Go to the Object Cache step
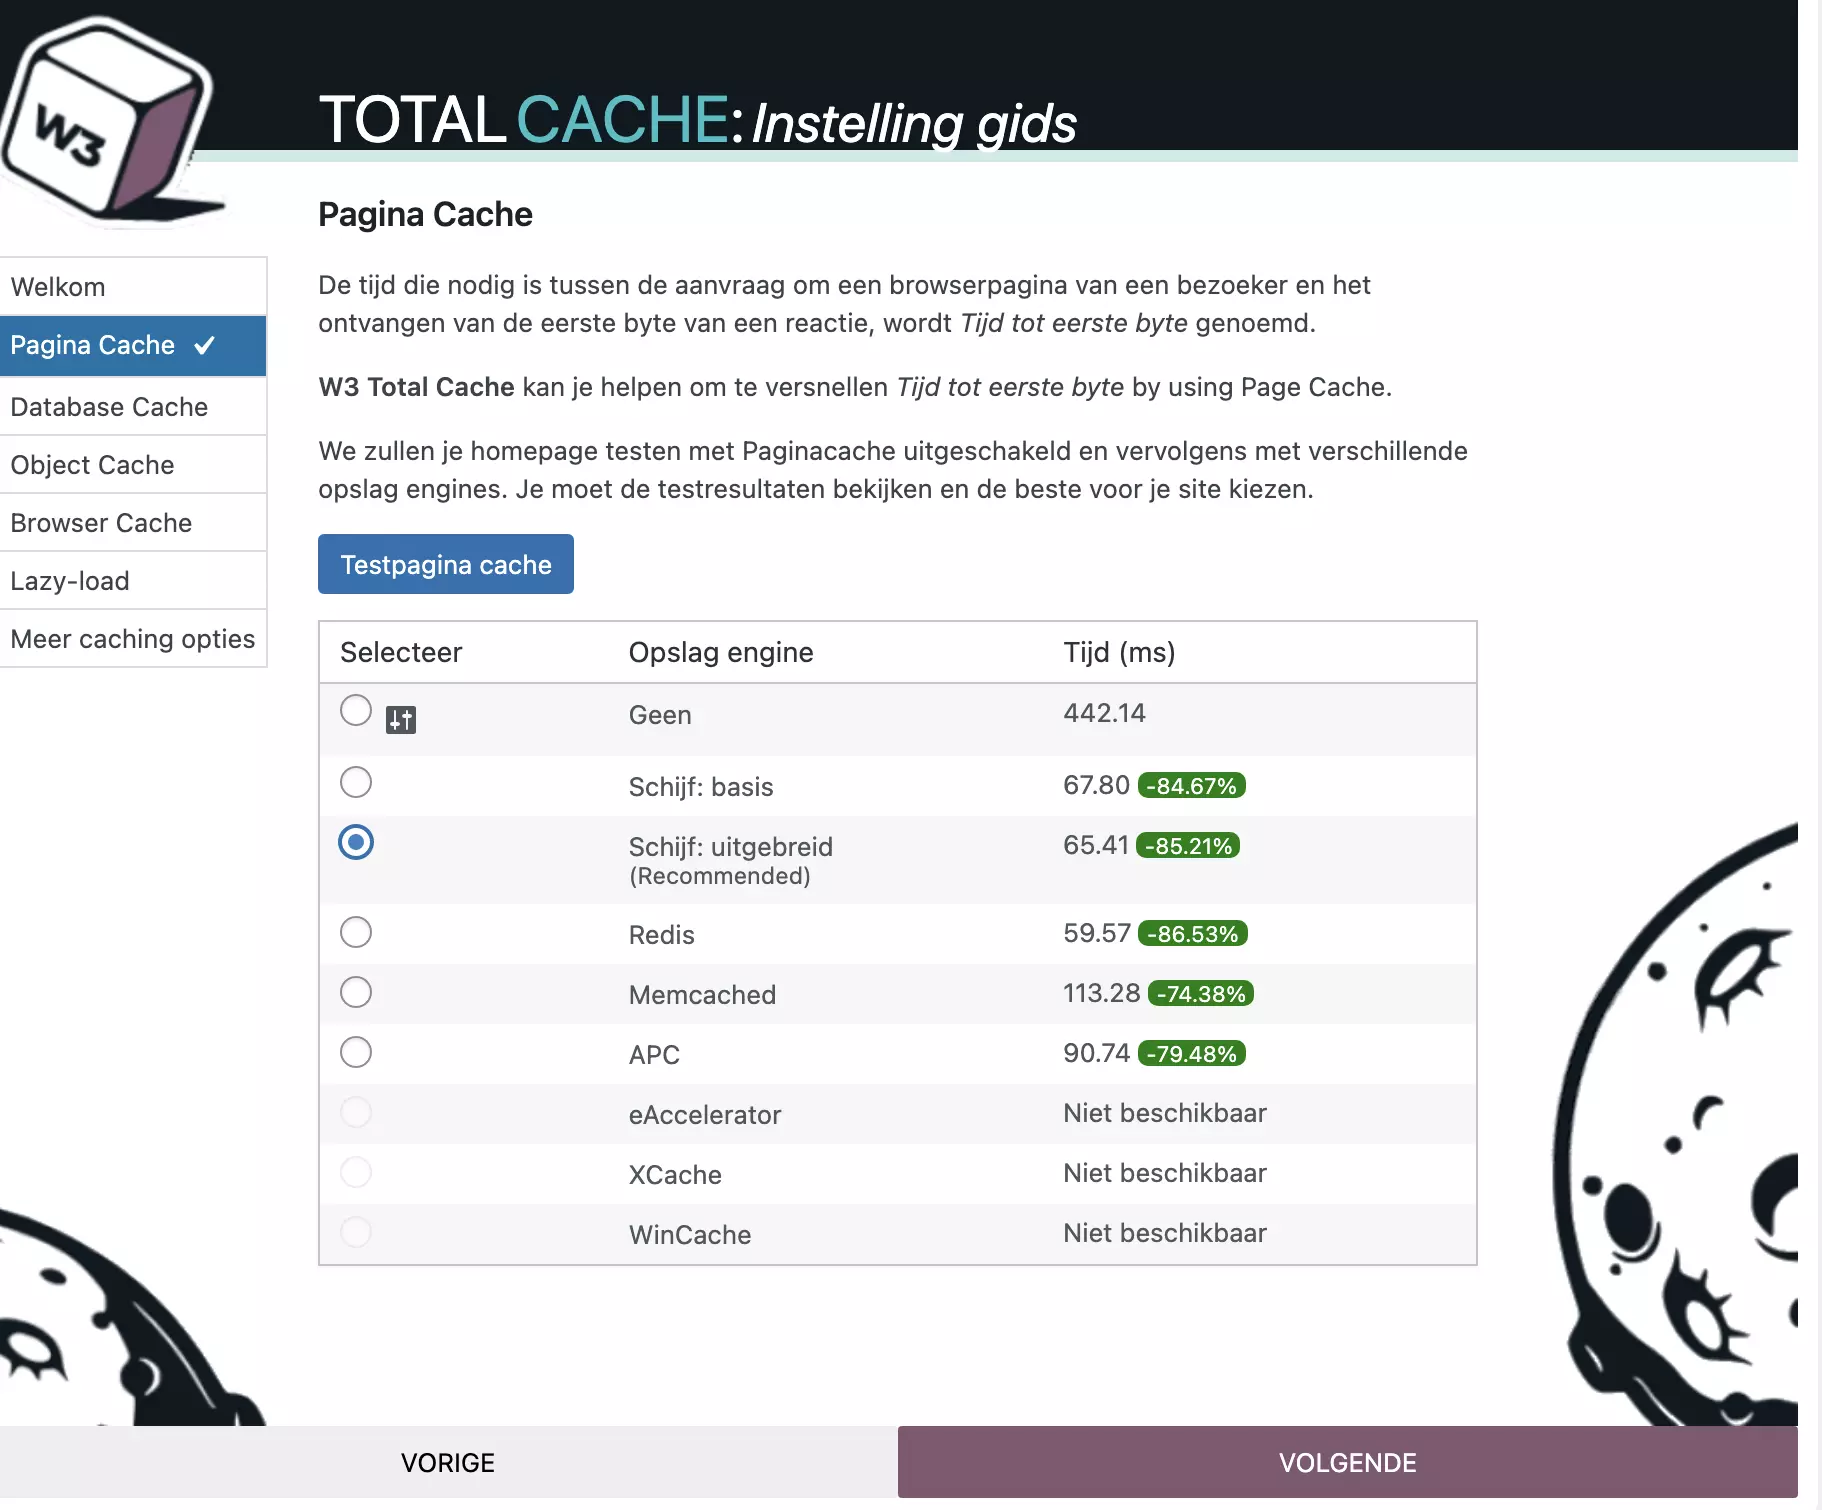 pos(133,464)
